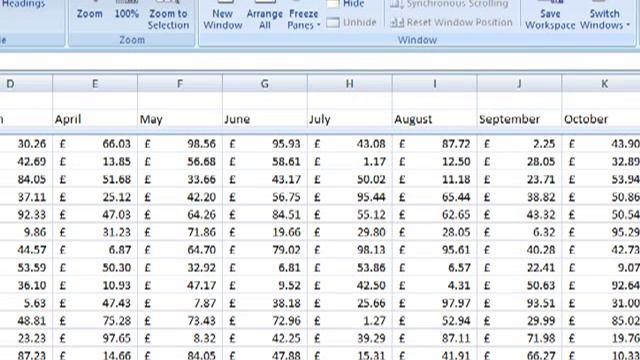
Task: Click the Unhide window button
Action: coord(351,22)
